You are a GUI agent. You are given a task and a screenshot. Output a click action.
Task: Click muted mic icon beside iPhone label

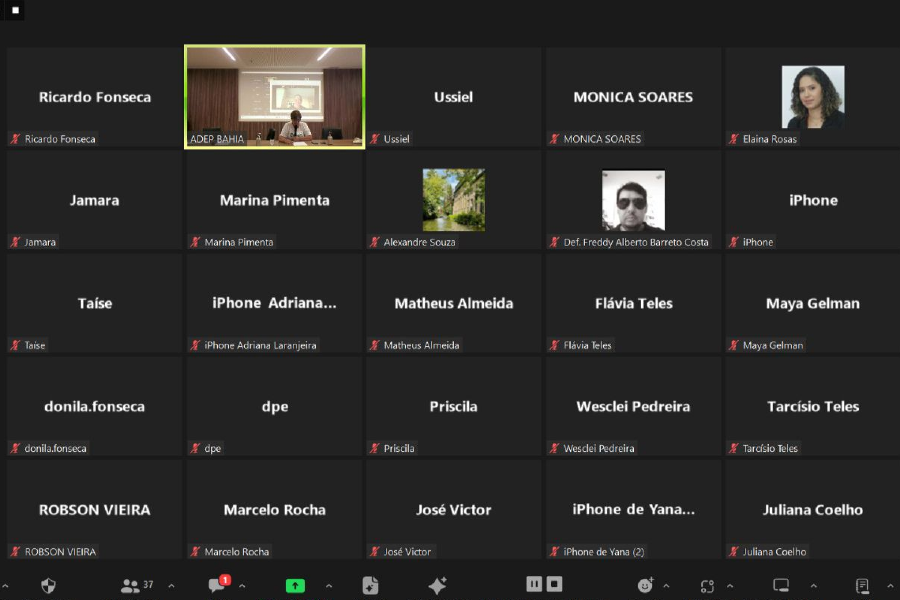click(734, 242)
